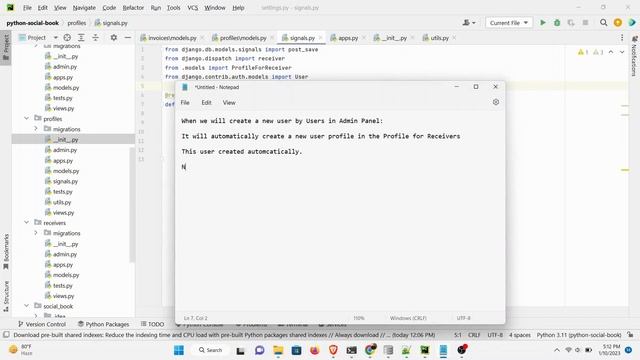Open the TODO tool window

152,324
